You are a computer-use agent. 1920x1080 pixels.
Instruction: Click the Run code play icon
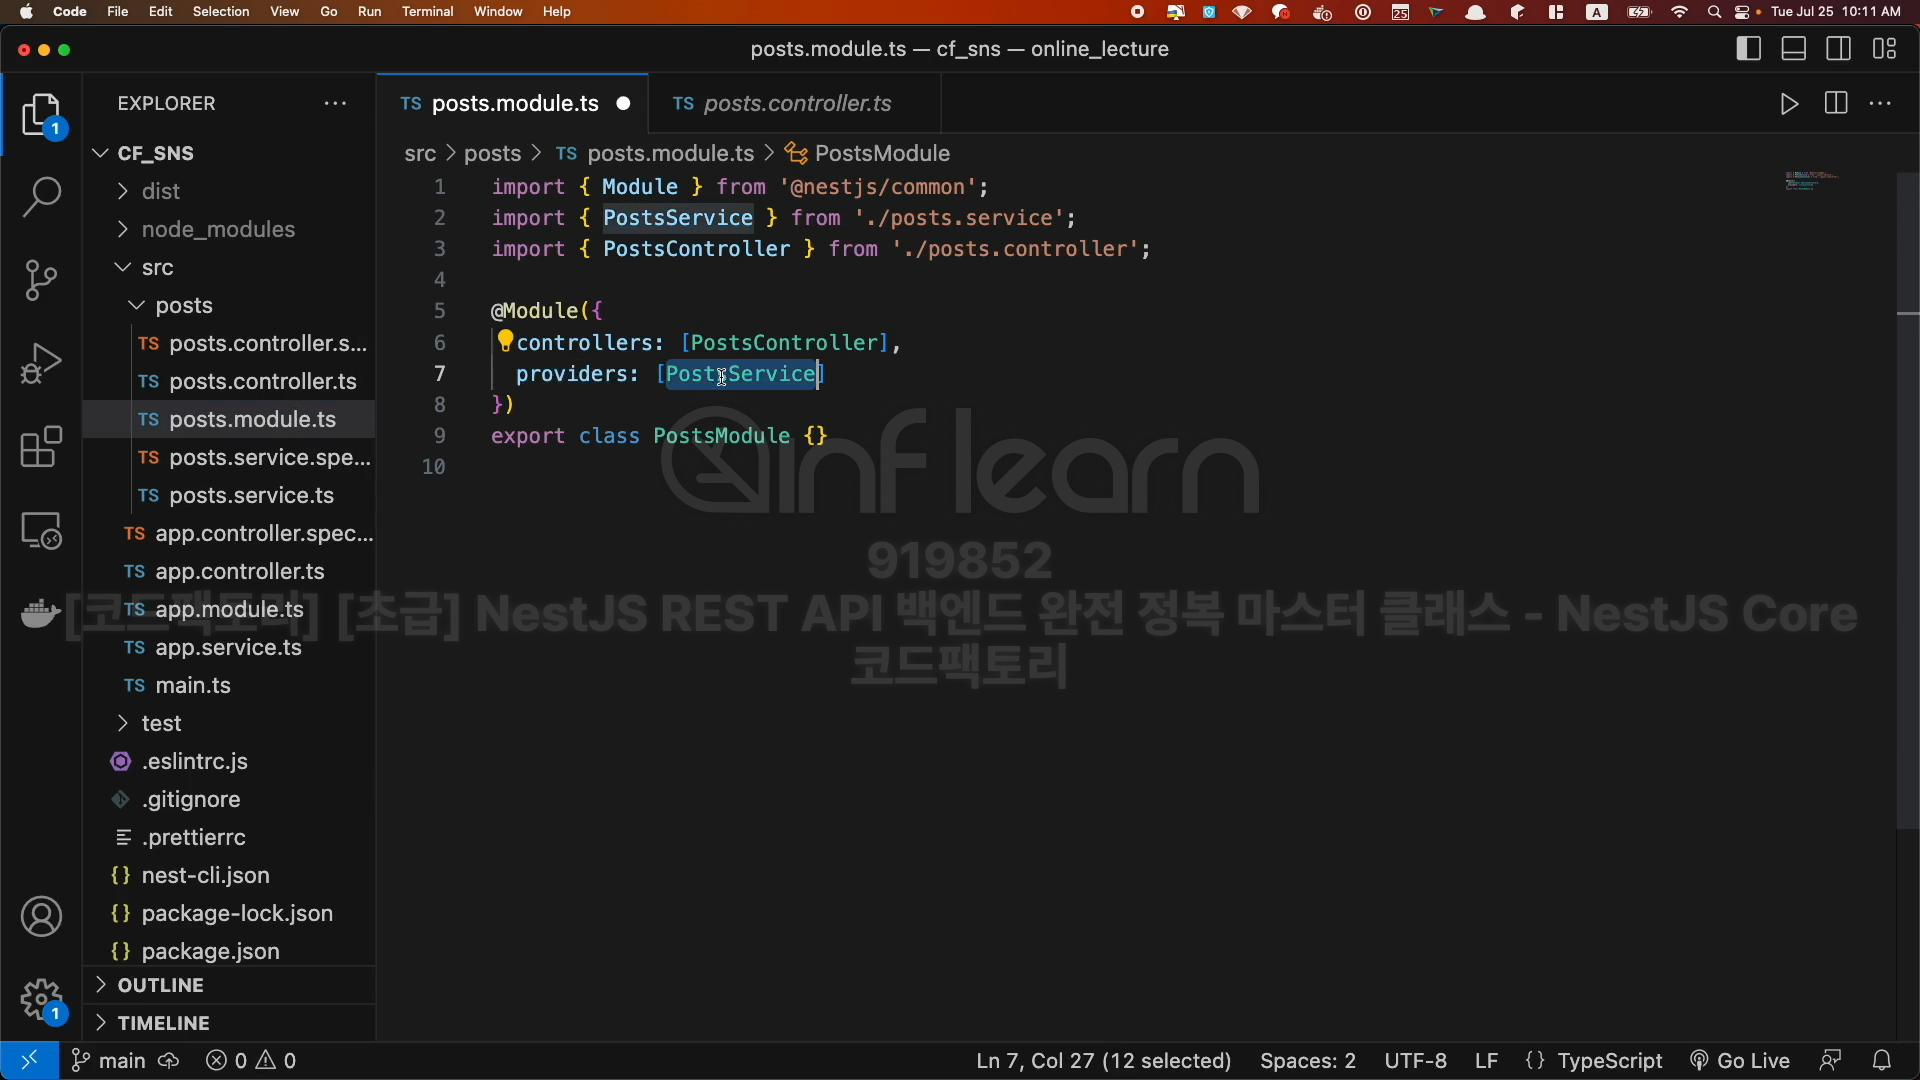1789,104
